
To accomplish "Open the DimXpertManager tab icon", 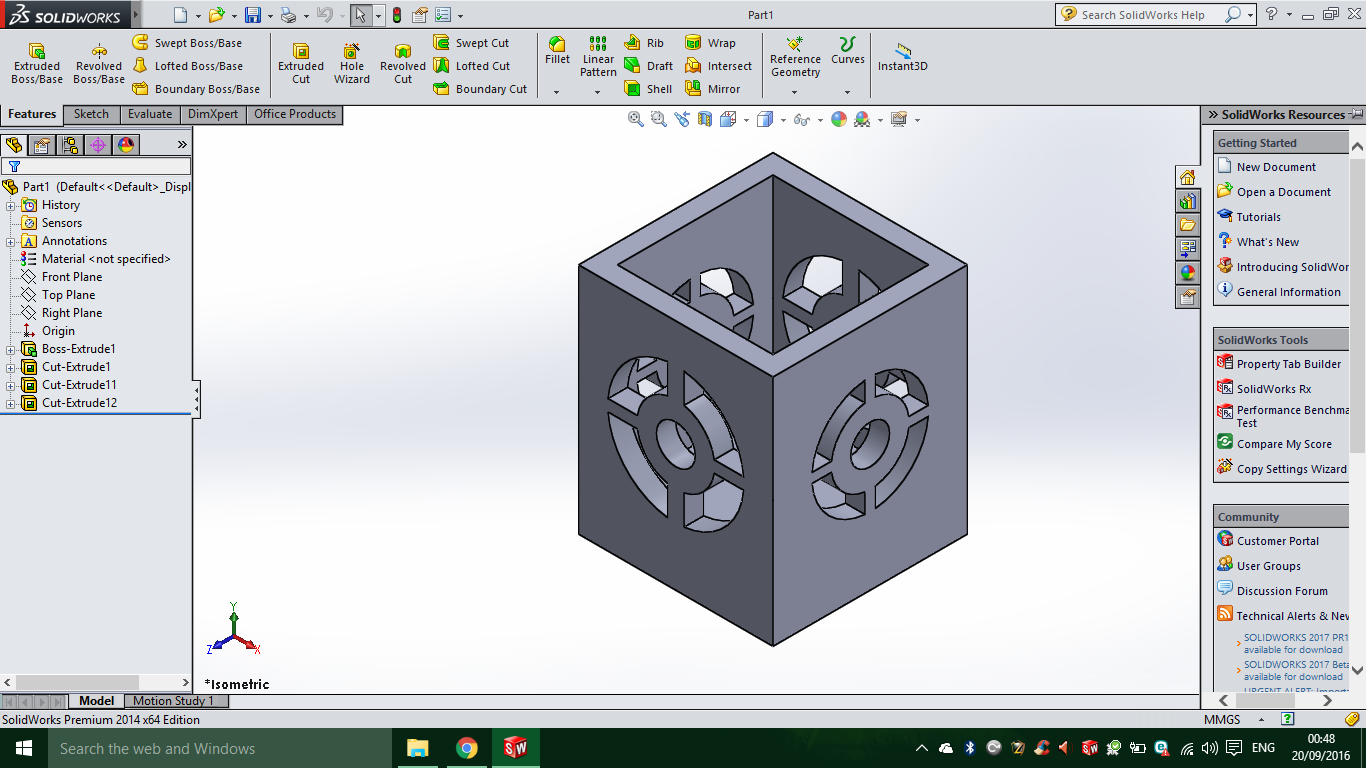I will 98,145.
